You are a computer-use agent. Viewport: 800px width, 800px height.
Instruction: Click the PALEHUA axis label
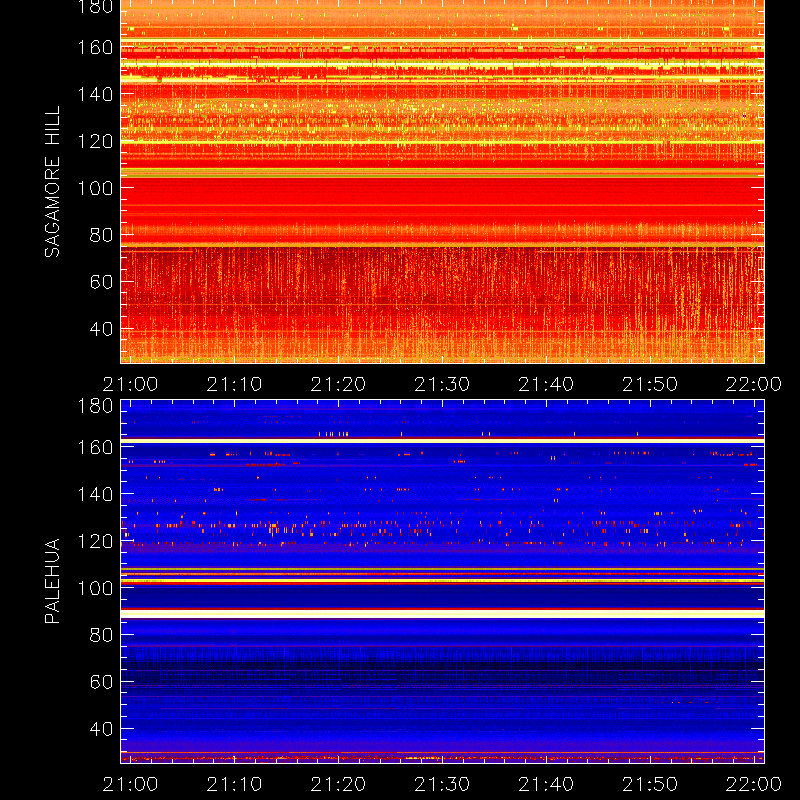(x=53, y=581)
